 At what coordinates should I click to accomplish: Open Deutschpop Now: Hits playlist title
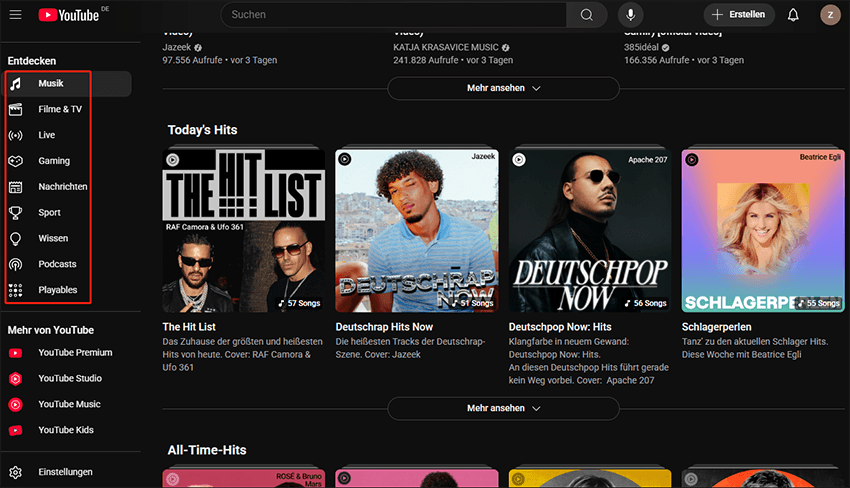pyautogui.click(x=560, y=327)
